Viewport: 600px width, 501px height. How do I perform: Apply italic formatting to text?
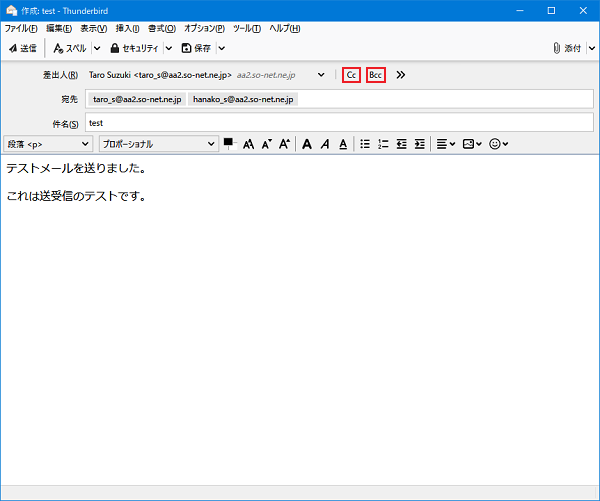point(325,144)
